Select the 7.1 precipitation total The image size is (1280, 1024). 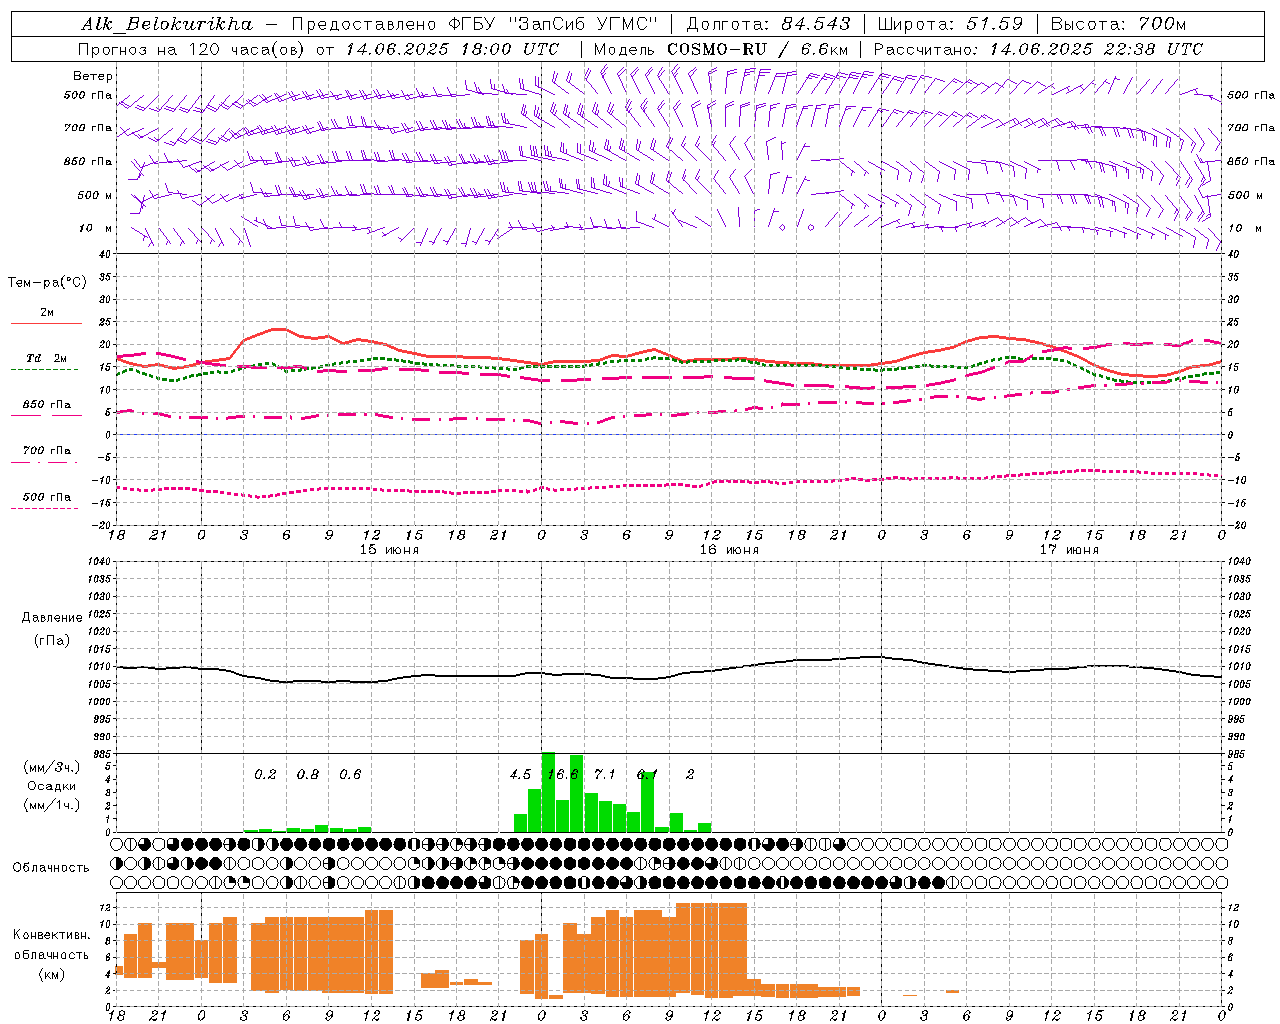tap(605, 775)
